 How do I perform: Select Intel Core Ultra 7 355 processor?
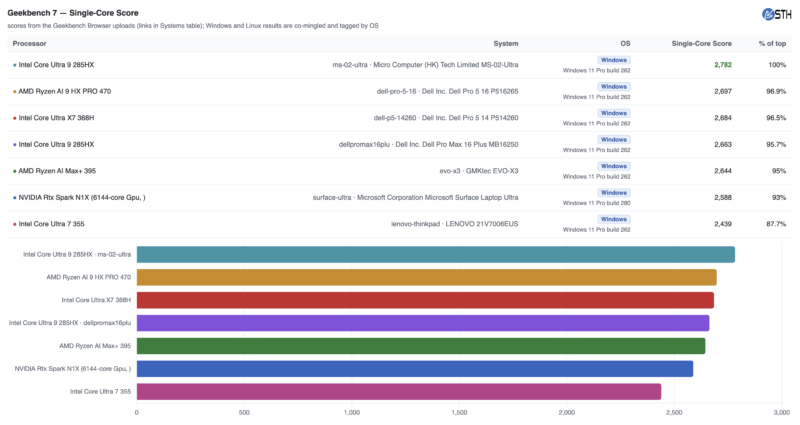52,224
